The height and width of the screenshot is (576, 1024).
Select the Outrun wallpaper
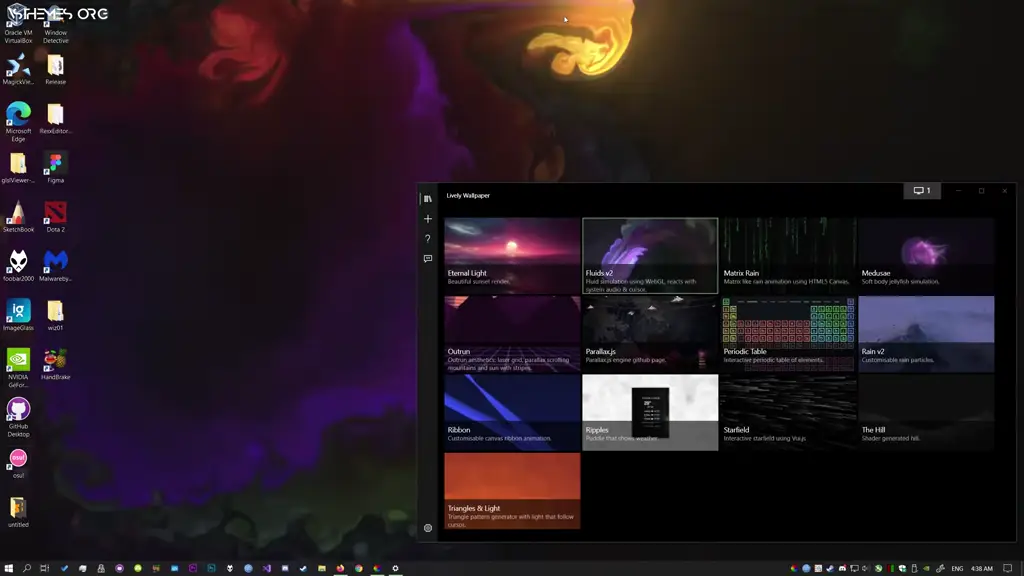(512, 333)
